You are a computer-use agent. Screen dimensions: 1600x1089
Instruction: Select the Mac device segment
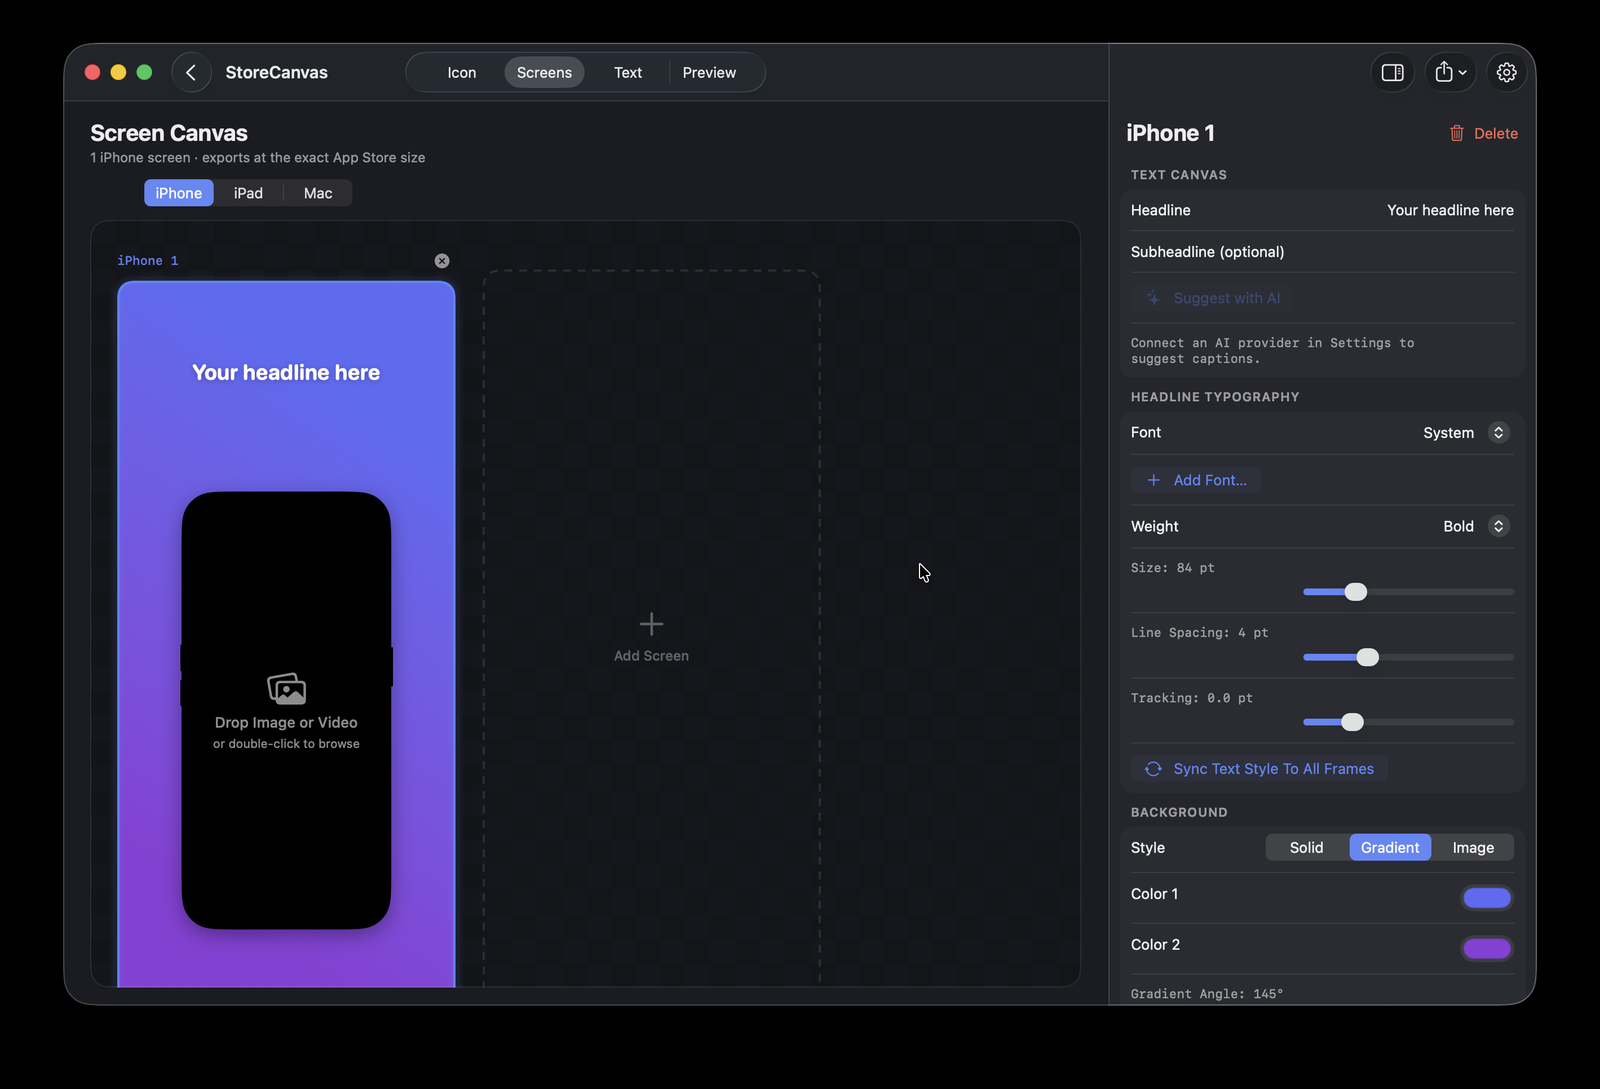point(318,193)
